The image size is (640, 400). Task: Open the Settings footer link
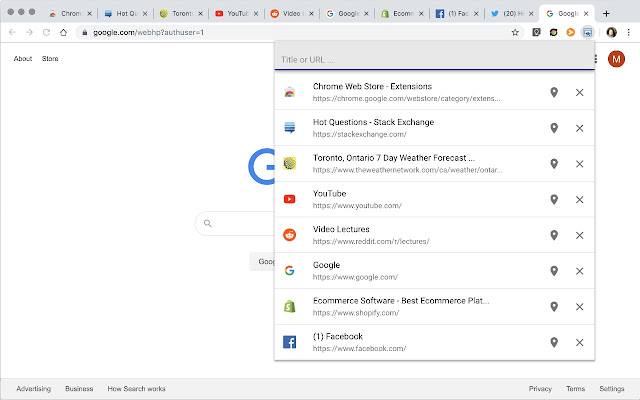pos(612,389)
